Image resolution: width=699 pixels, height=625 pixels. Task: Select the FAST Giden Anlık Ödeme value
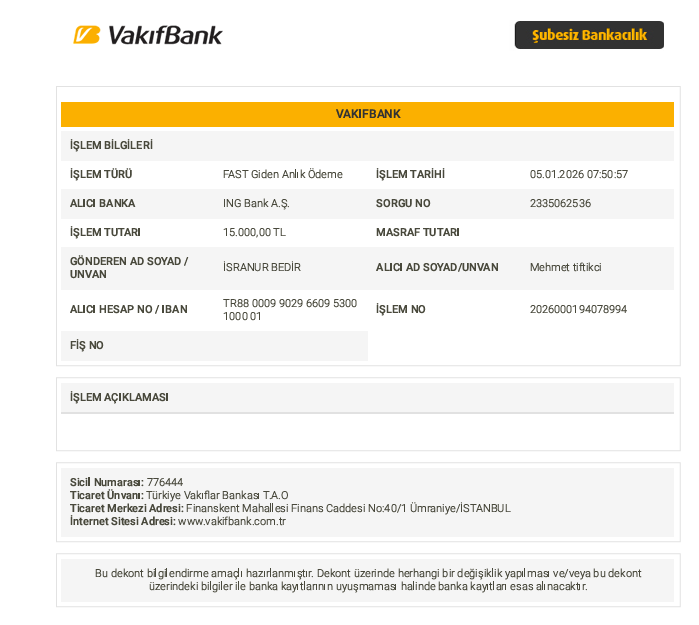pos(283,174)
